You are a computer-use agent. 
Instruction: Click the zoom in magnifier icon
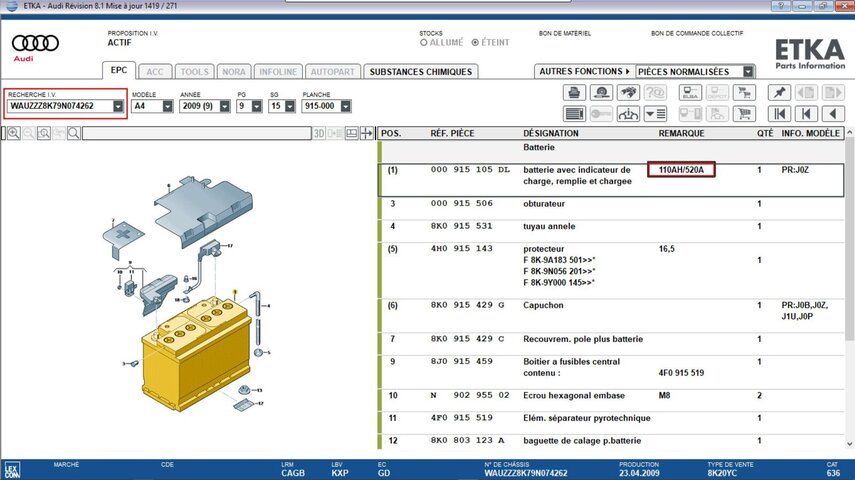[x=11, y=132]
